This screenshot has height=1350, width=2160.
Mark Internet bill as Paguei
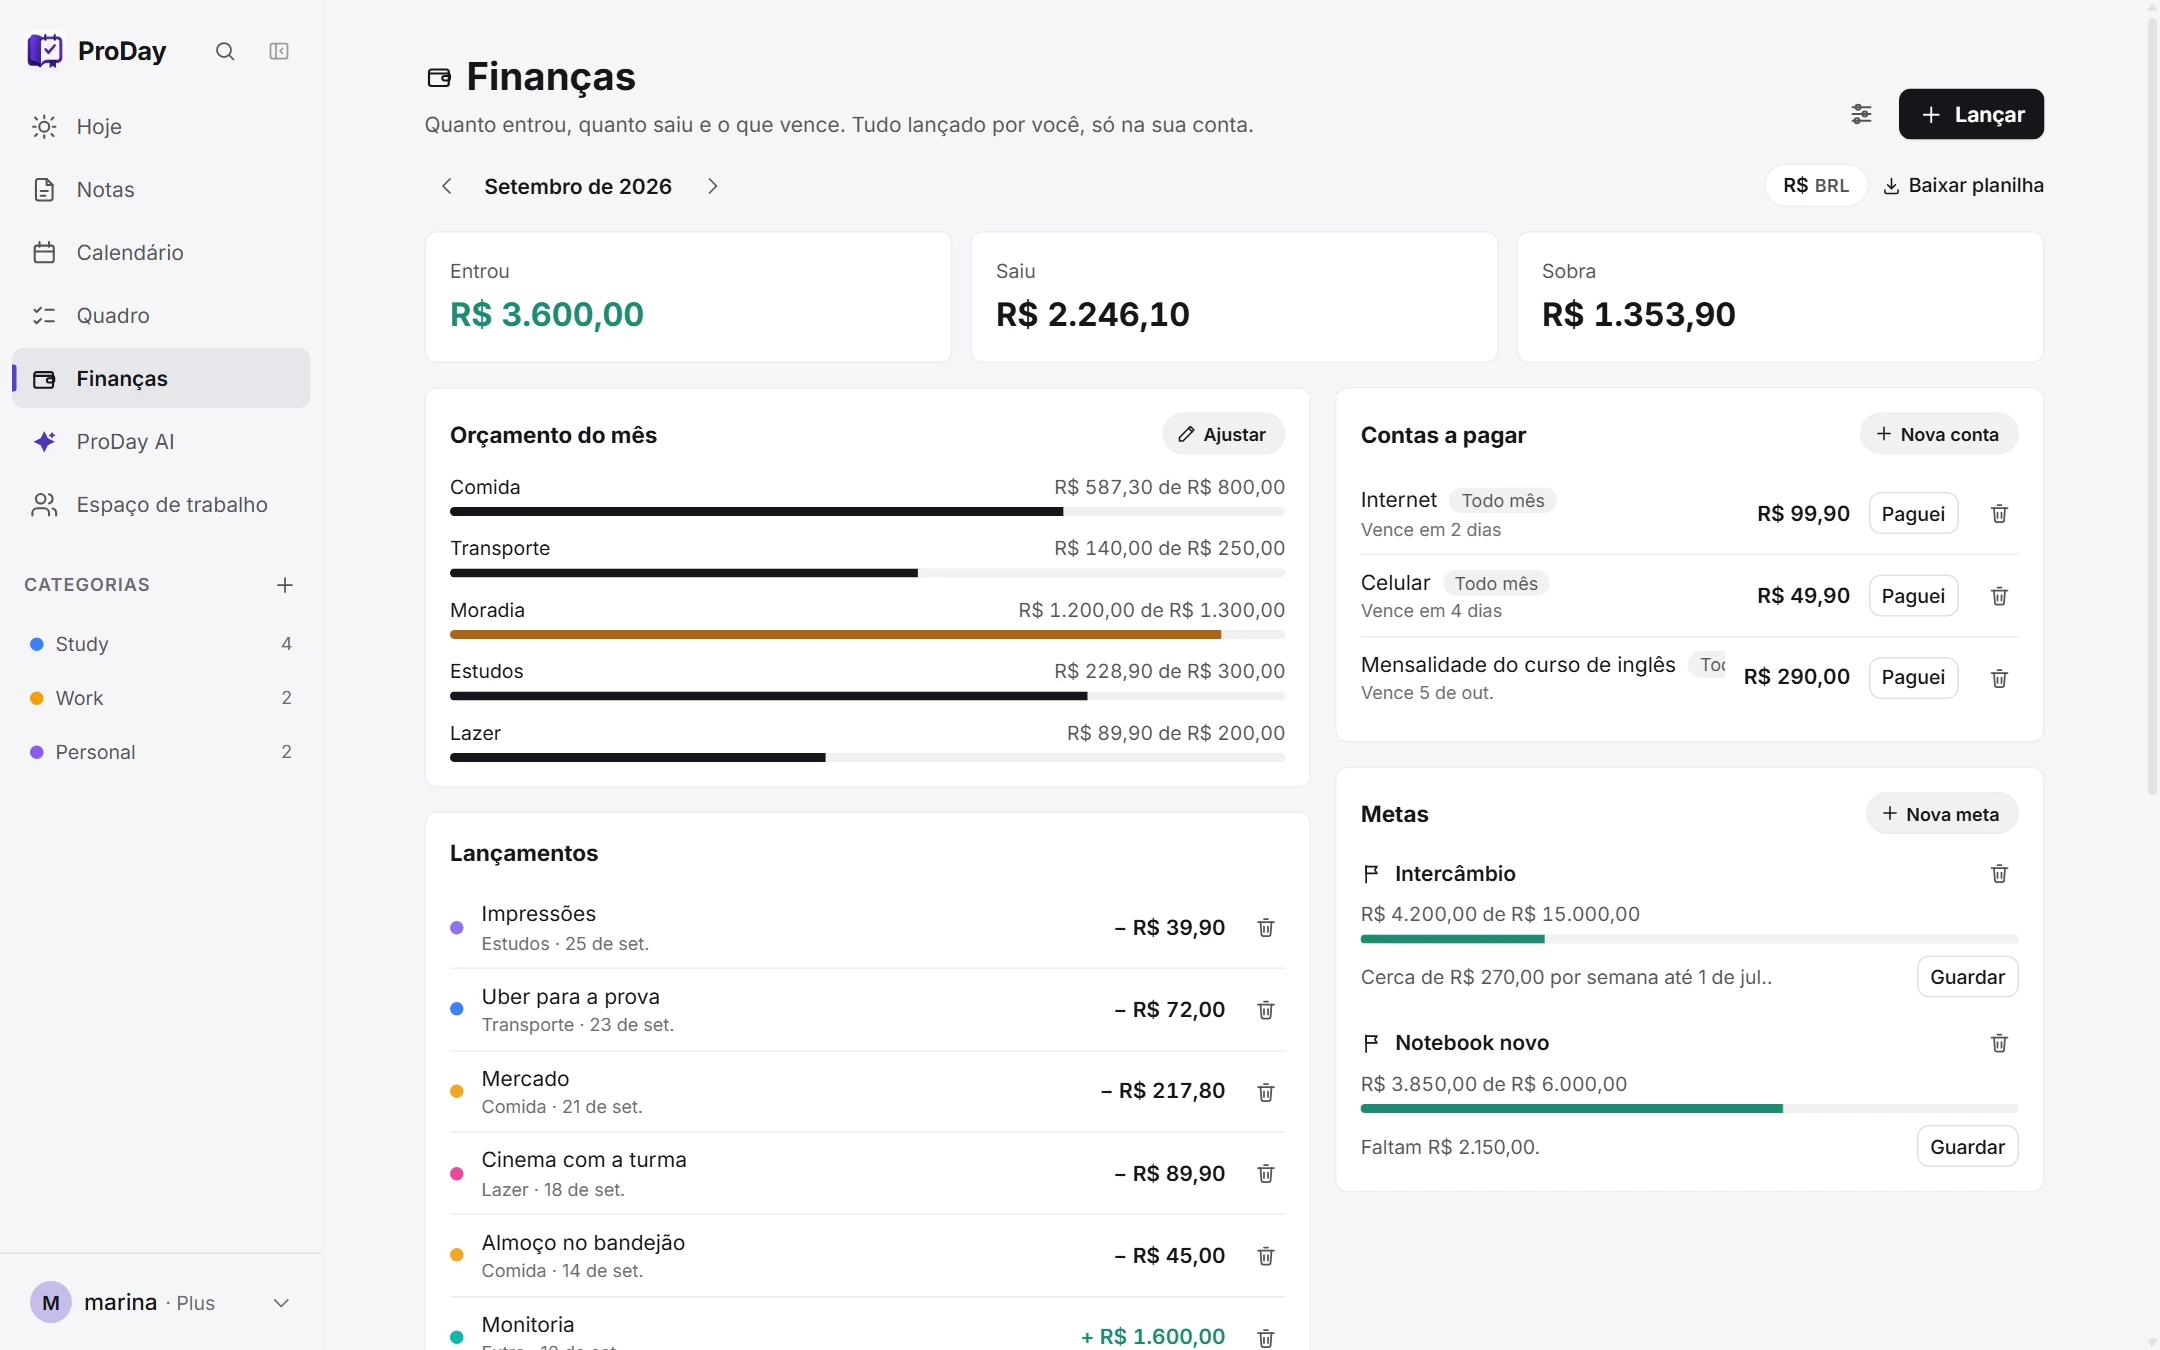tap(1913, 514)
